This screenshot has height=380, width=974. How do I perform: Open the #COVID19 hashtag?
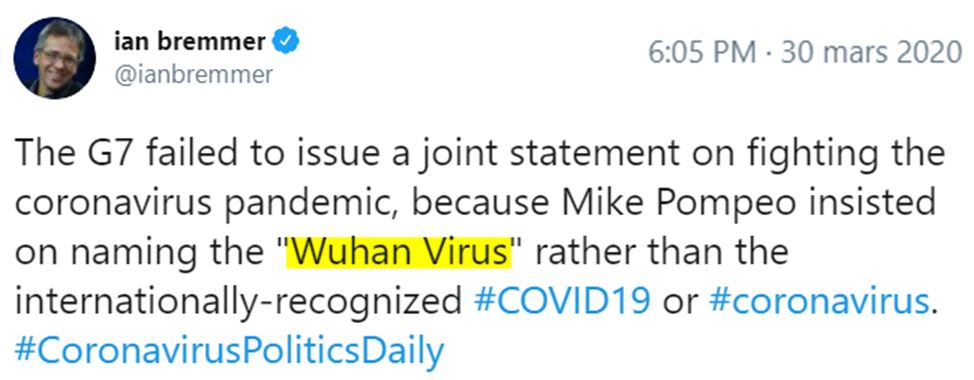point(562,302)
